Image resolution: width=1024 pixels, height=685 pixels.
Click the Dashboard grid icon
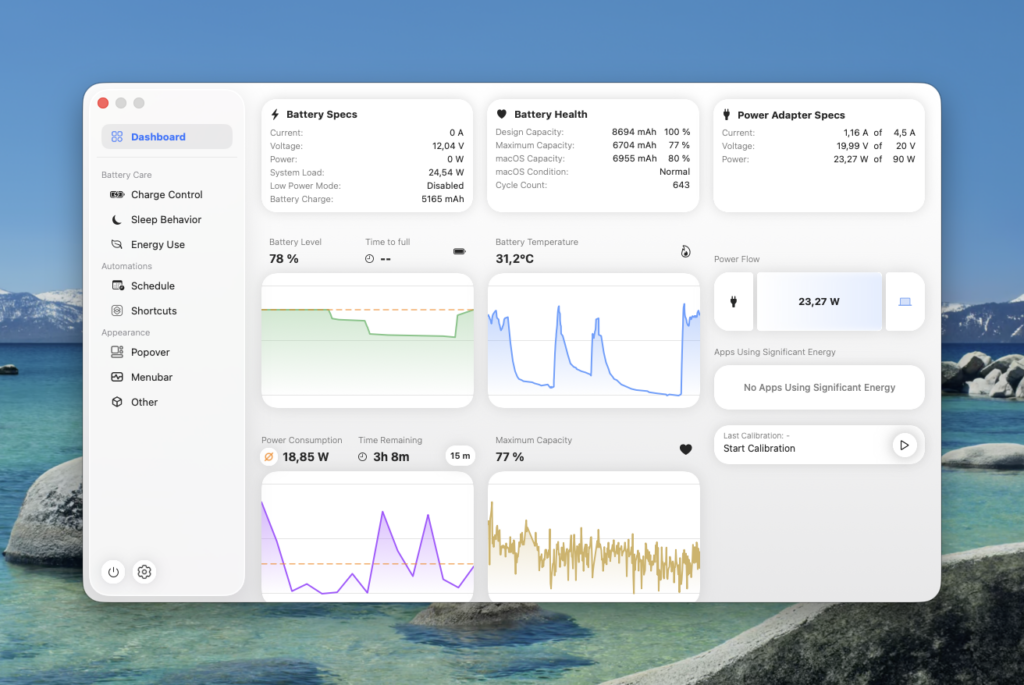click(x=117, y=136)
